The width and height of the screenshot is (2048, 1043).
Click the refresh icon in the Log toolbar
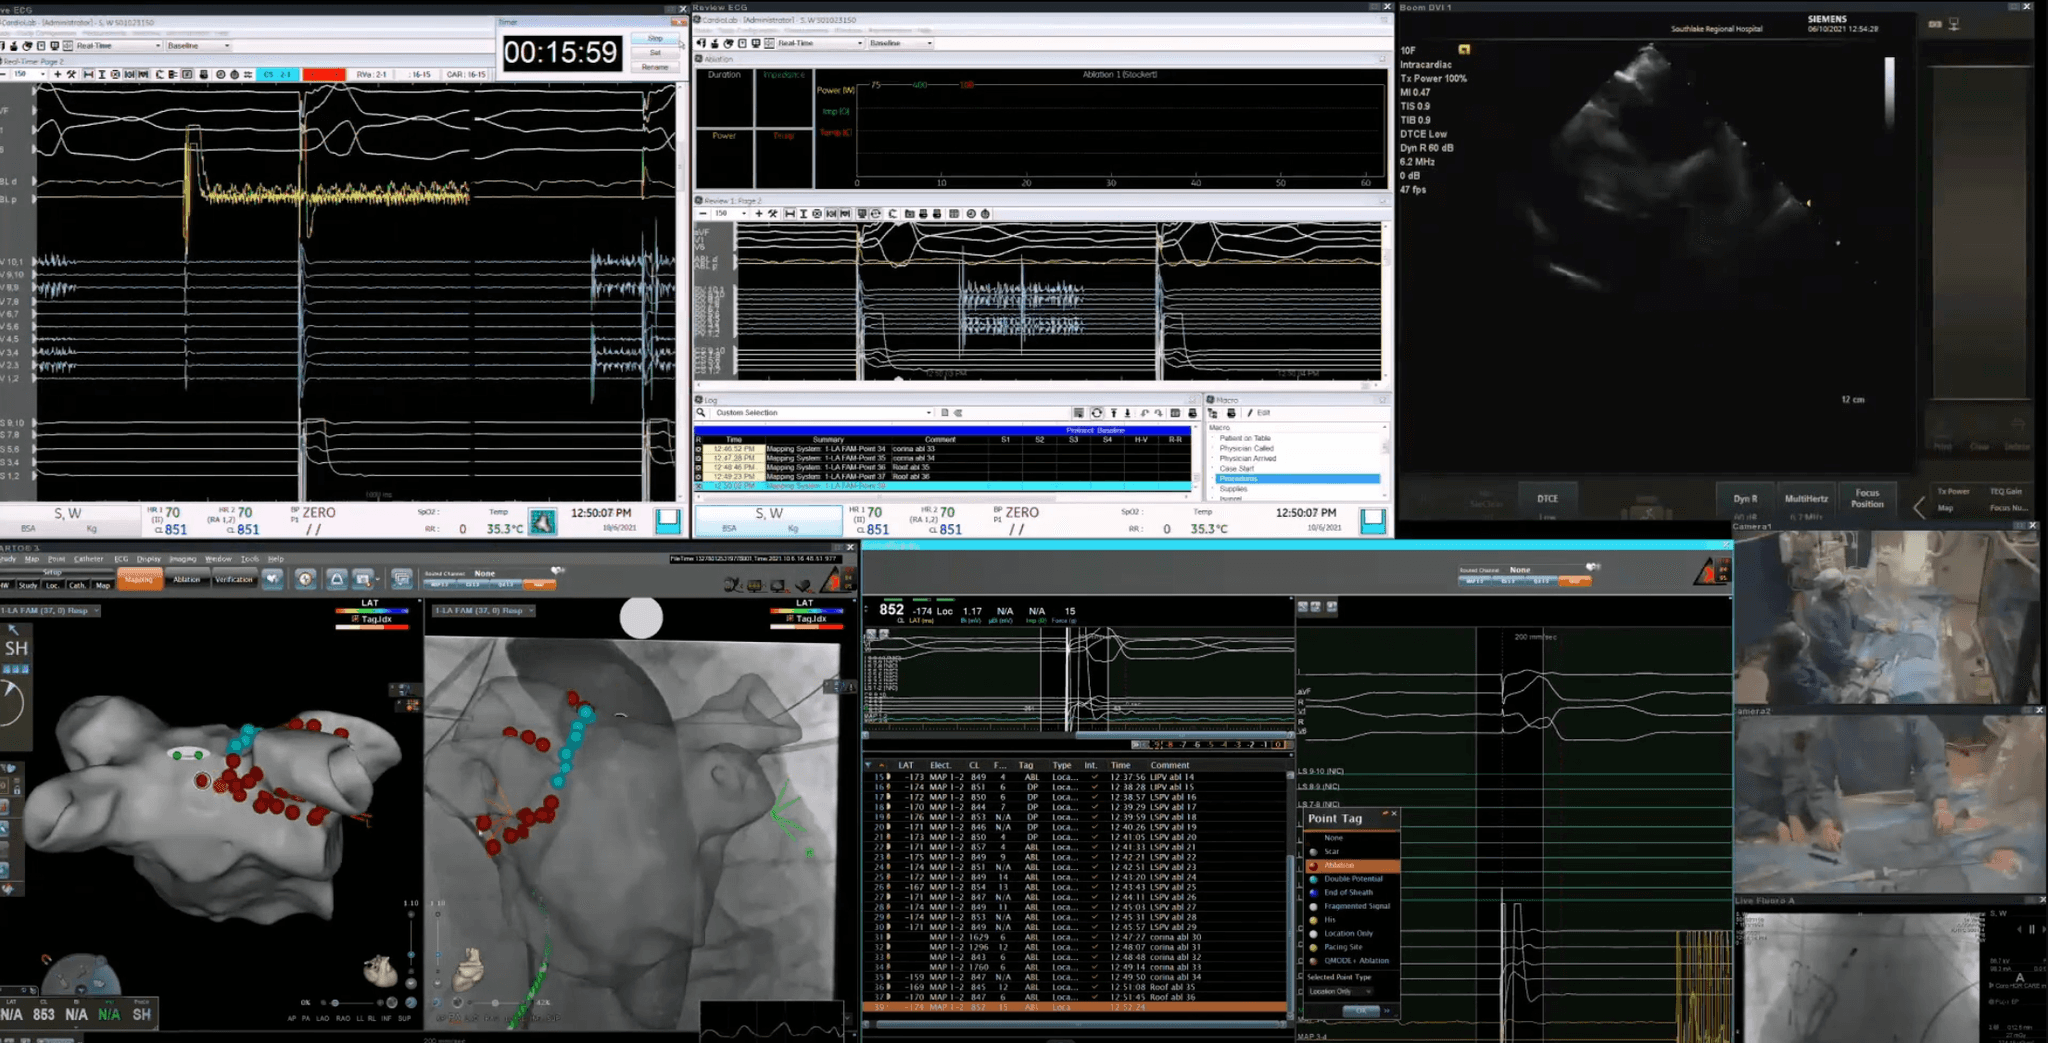point(1096,412)
